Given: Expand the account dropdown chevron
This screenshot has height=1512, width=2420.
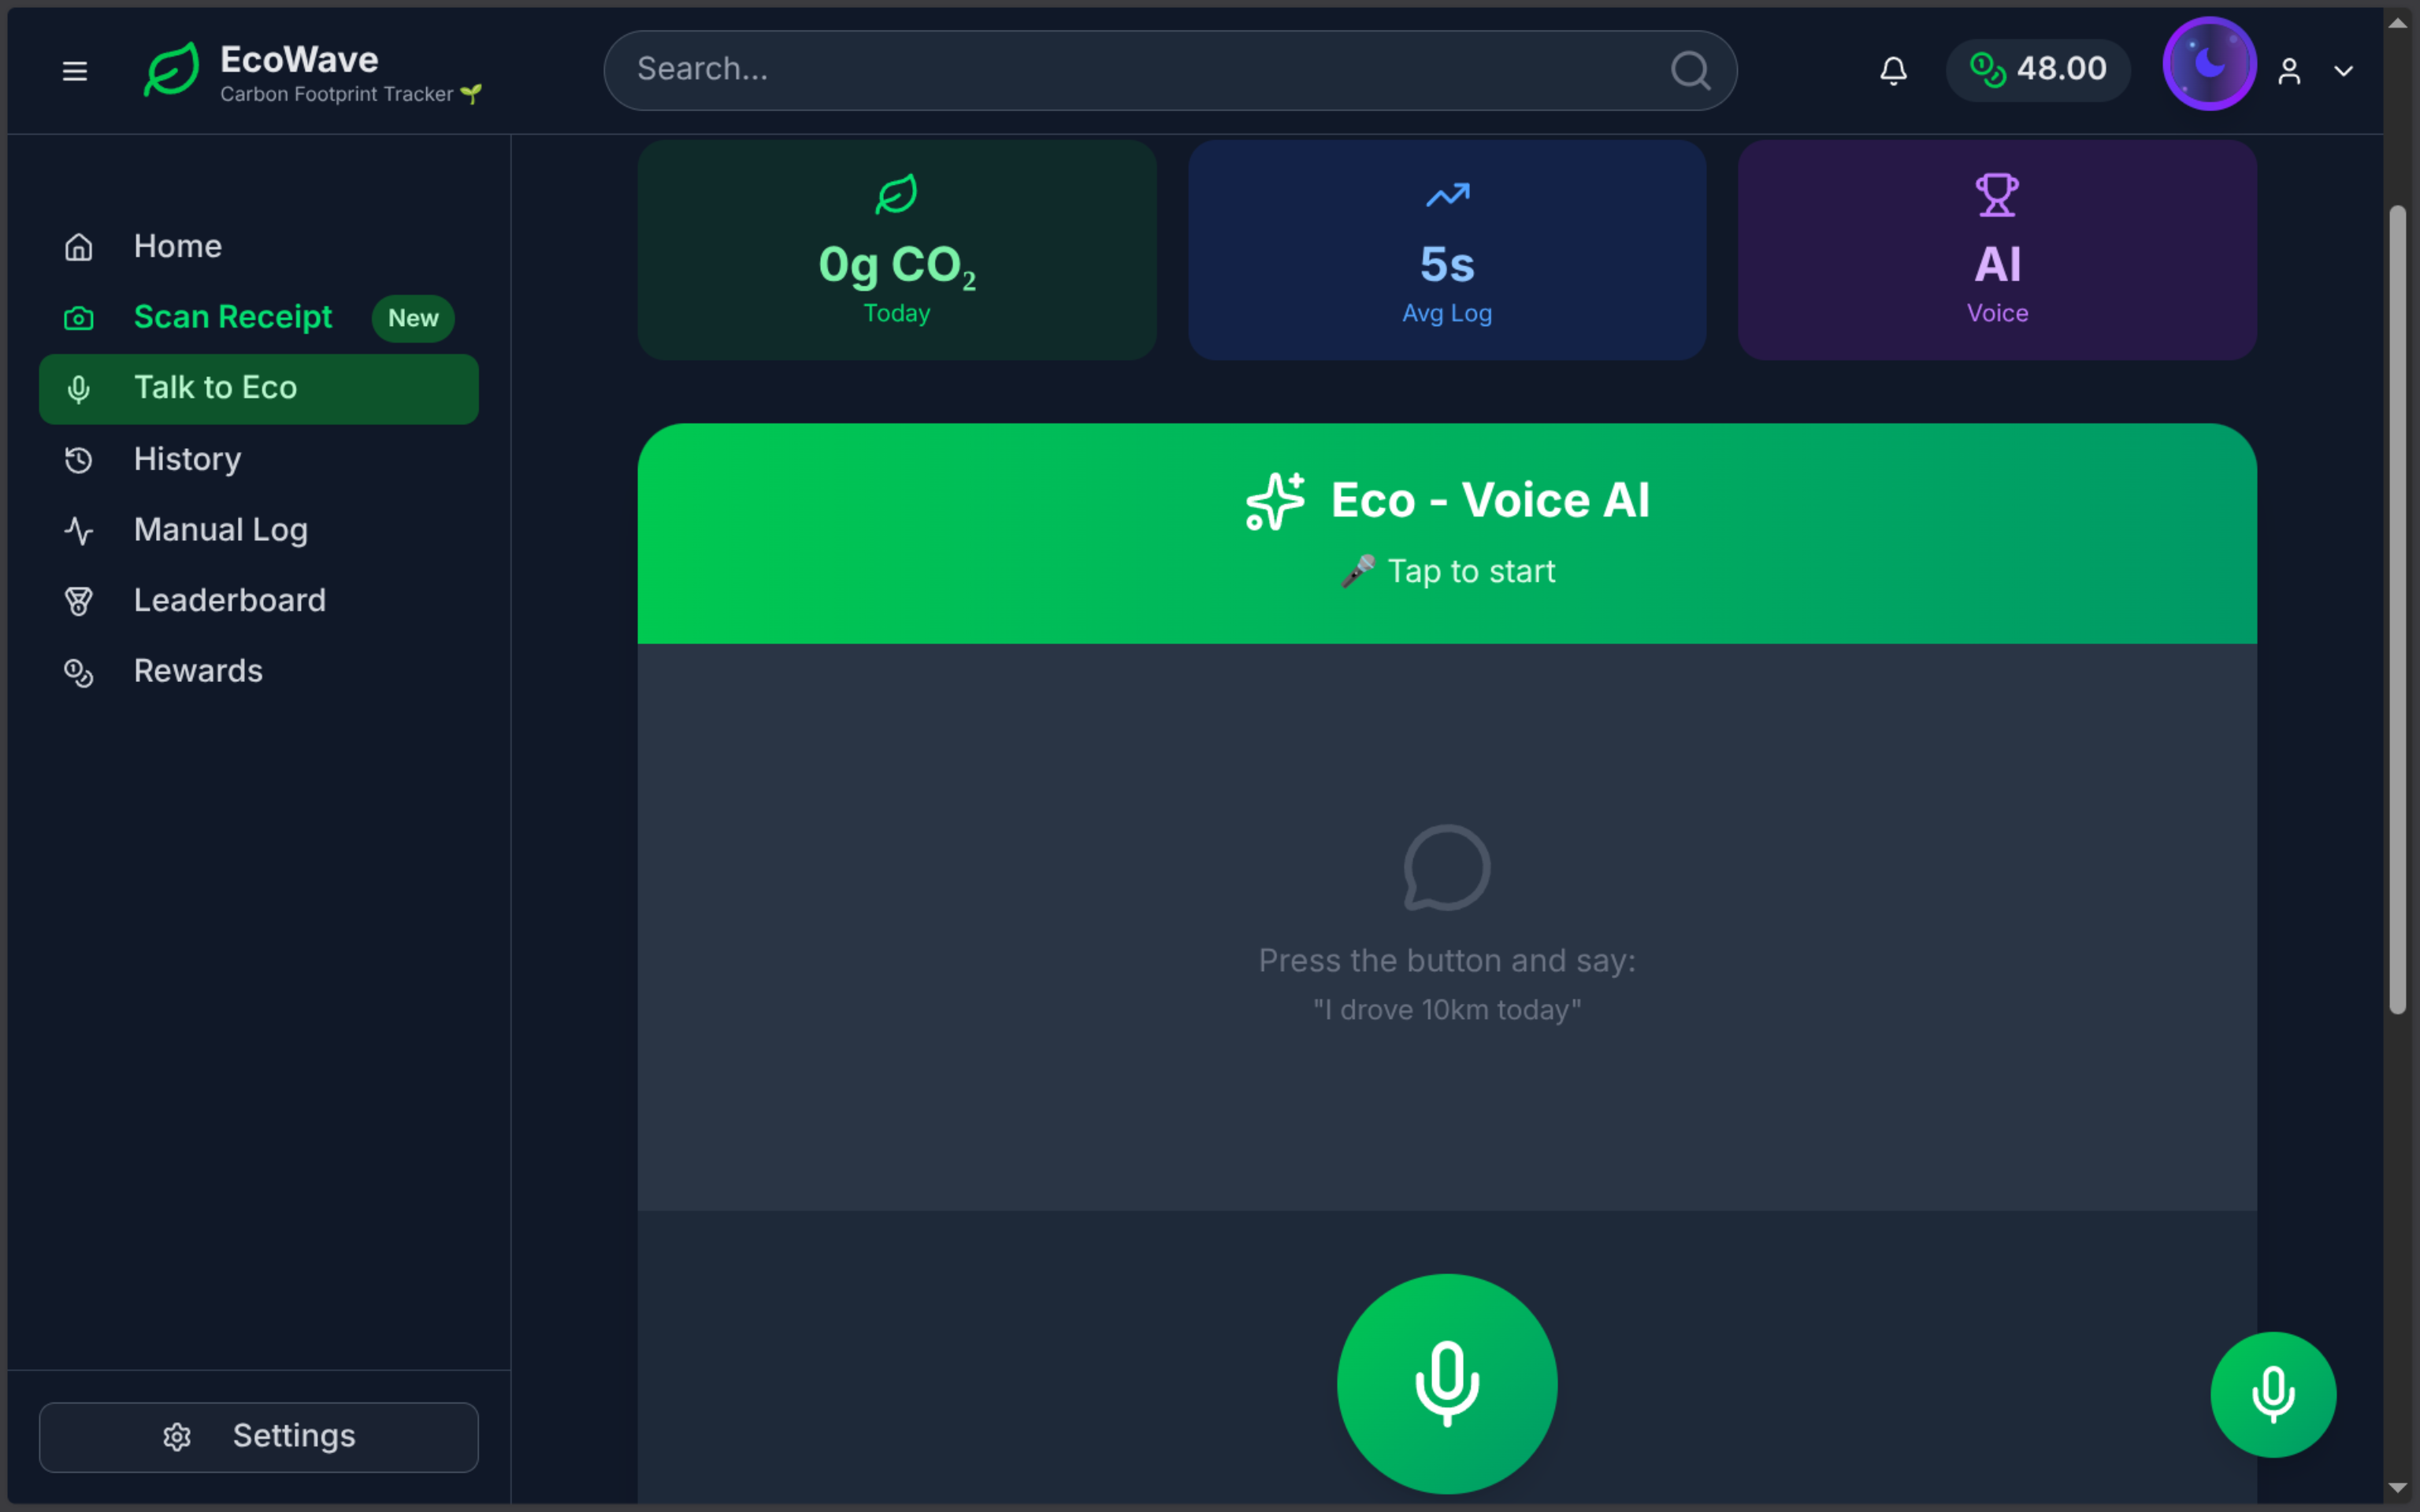Looking at the screenshot, I should [2343, 71].
